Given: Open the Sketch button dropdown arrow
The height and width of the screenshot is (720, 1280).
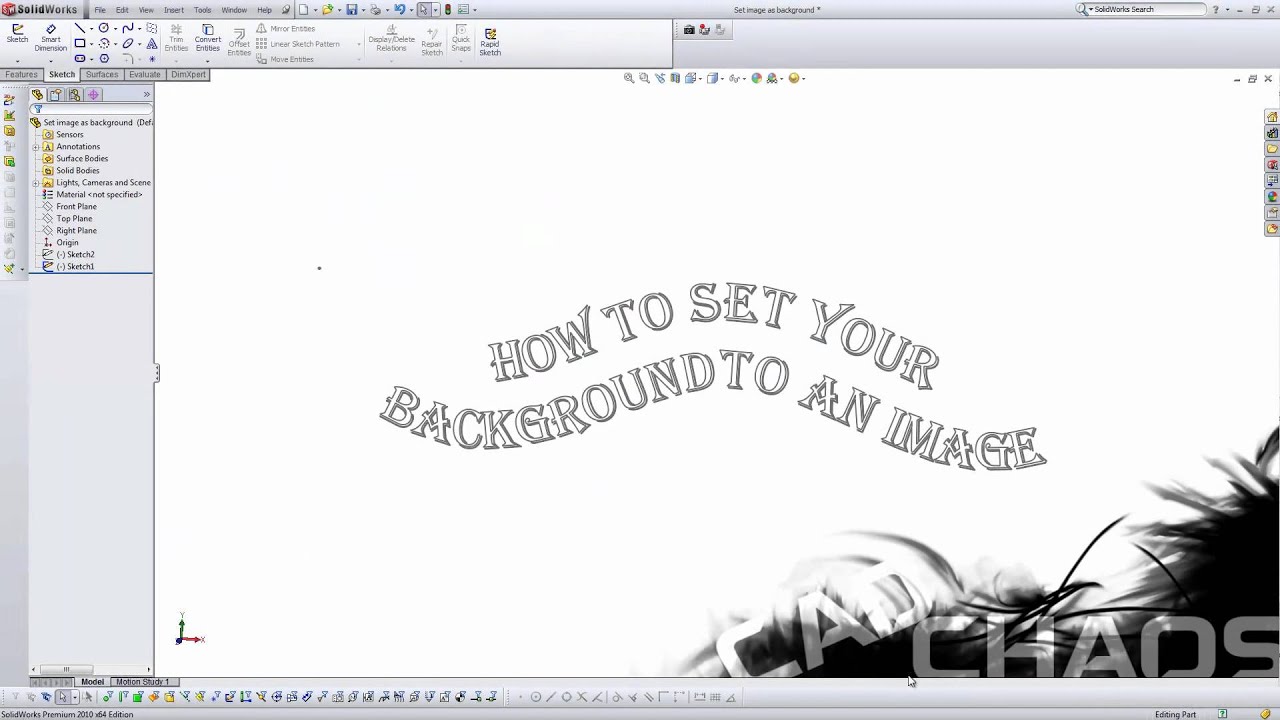Looking at the screenshot, I should tap(17, 61).
